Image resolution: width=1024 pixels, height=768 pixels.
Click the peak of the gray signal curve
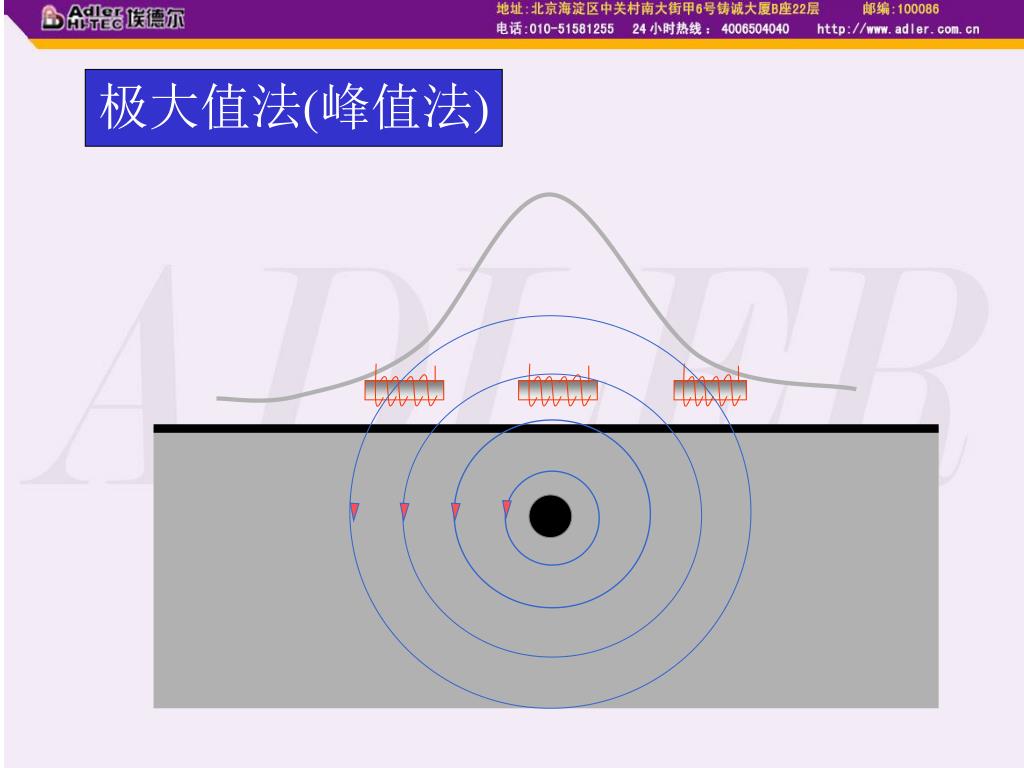click(549, 195)
